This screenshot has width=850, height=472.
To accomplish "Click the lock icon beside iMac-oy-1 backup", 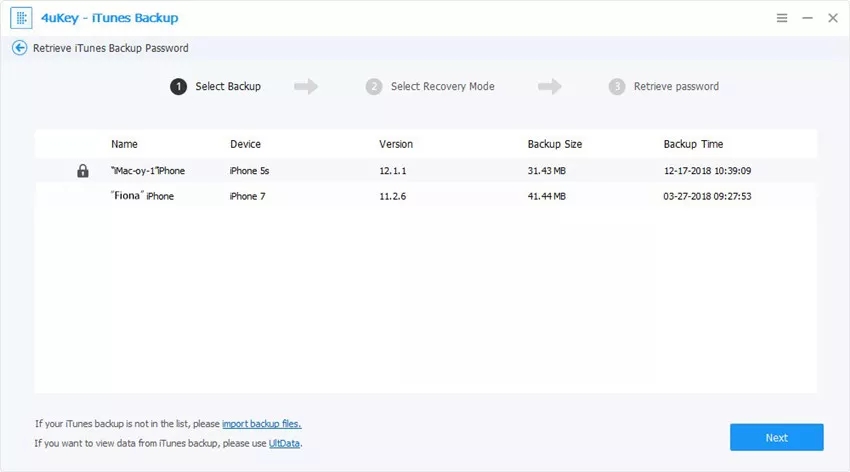I will coord(83,171).
